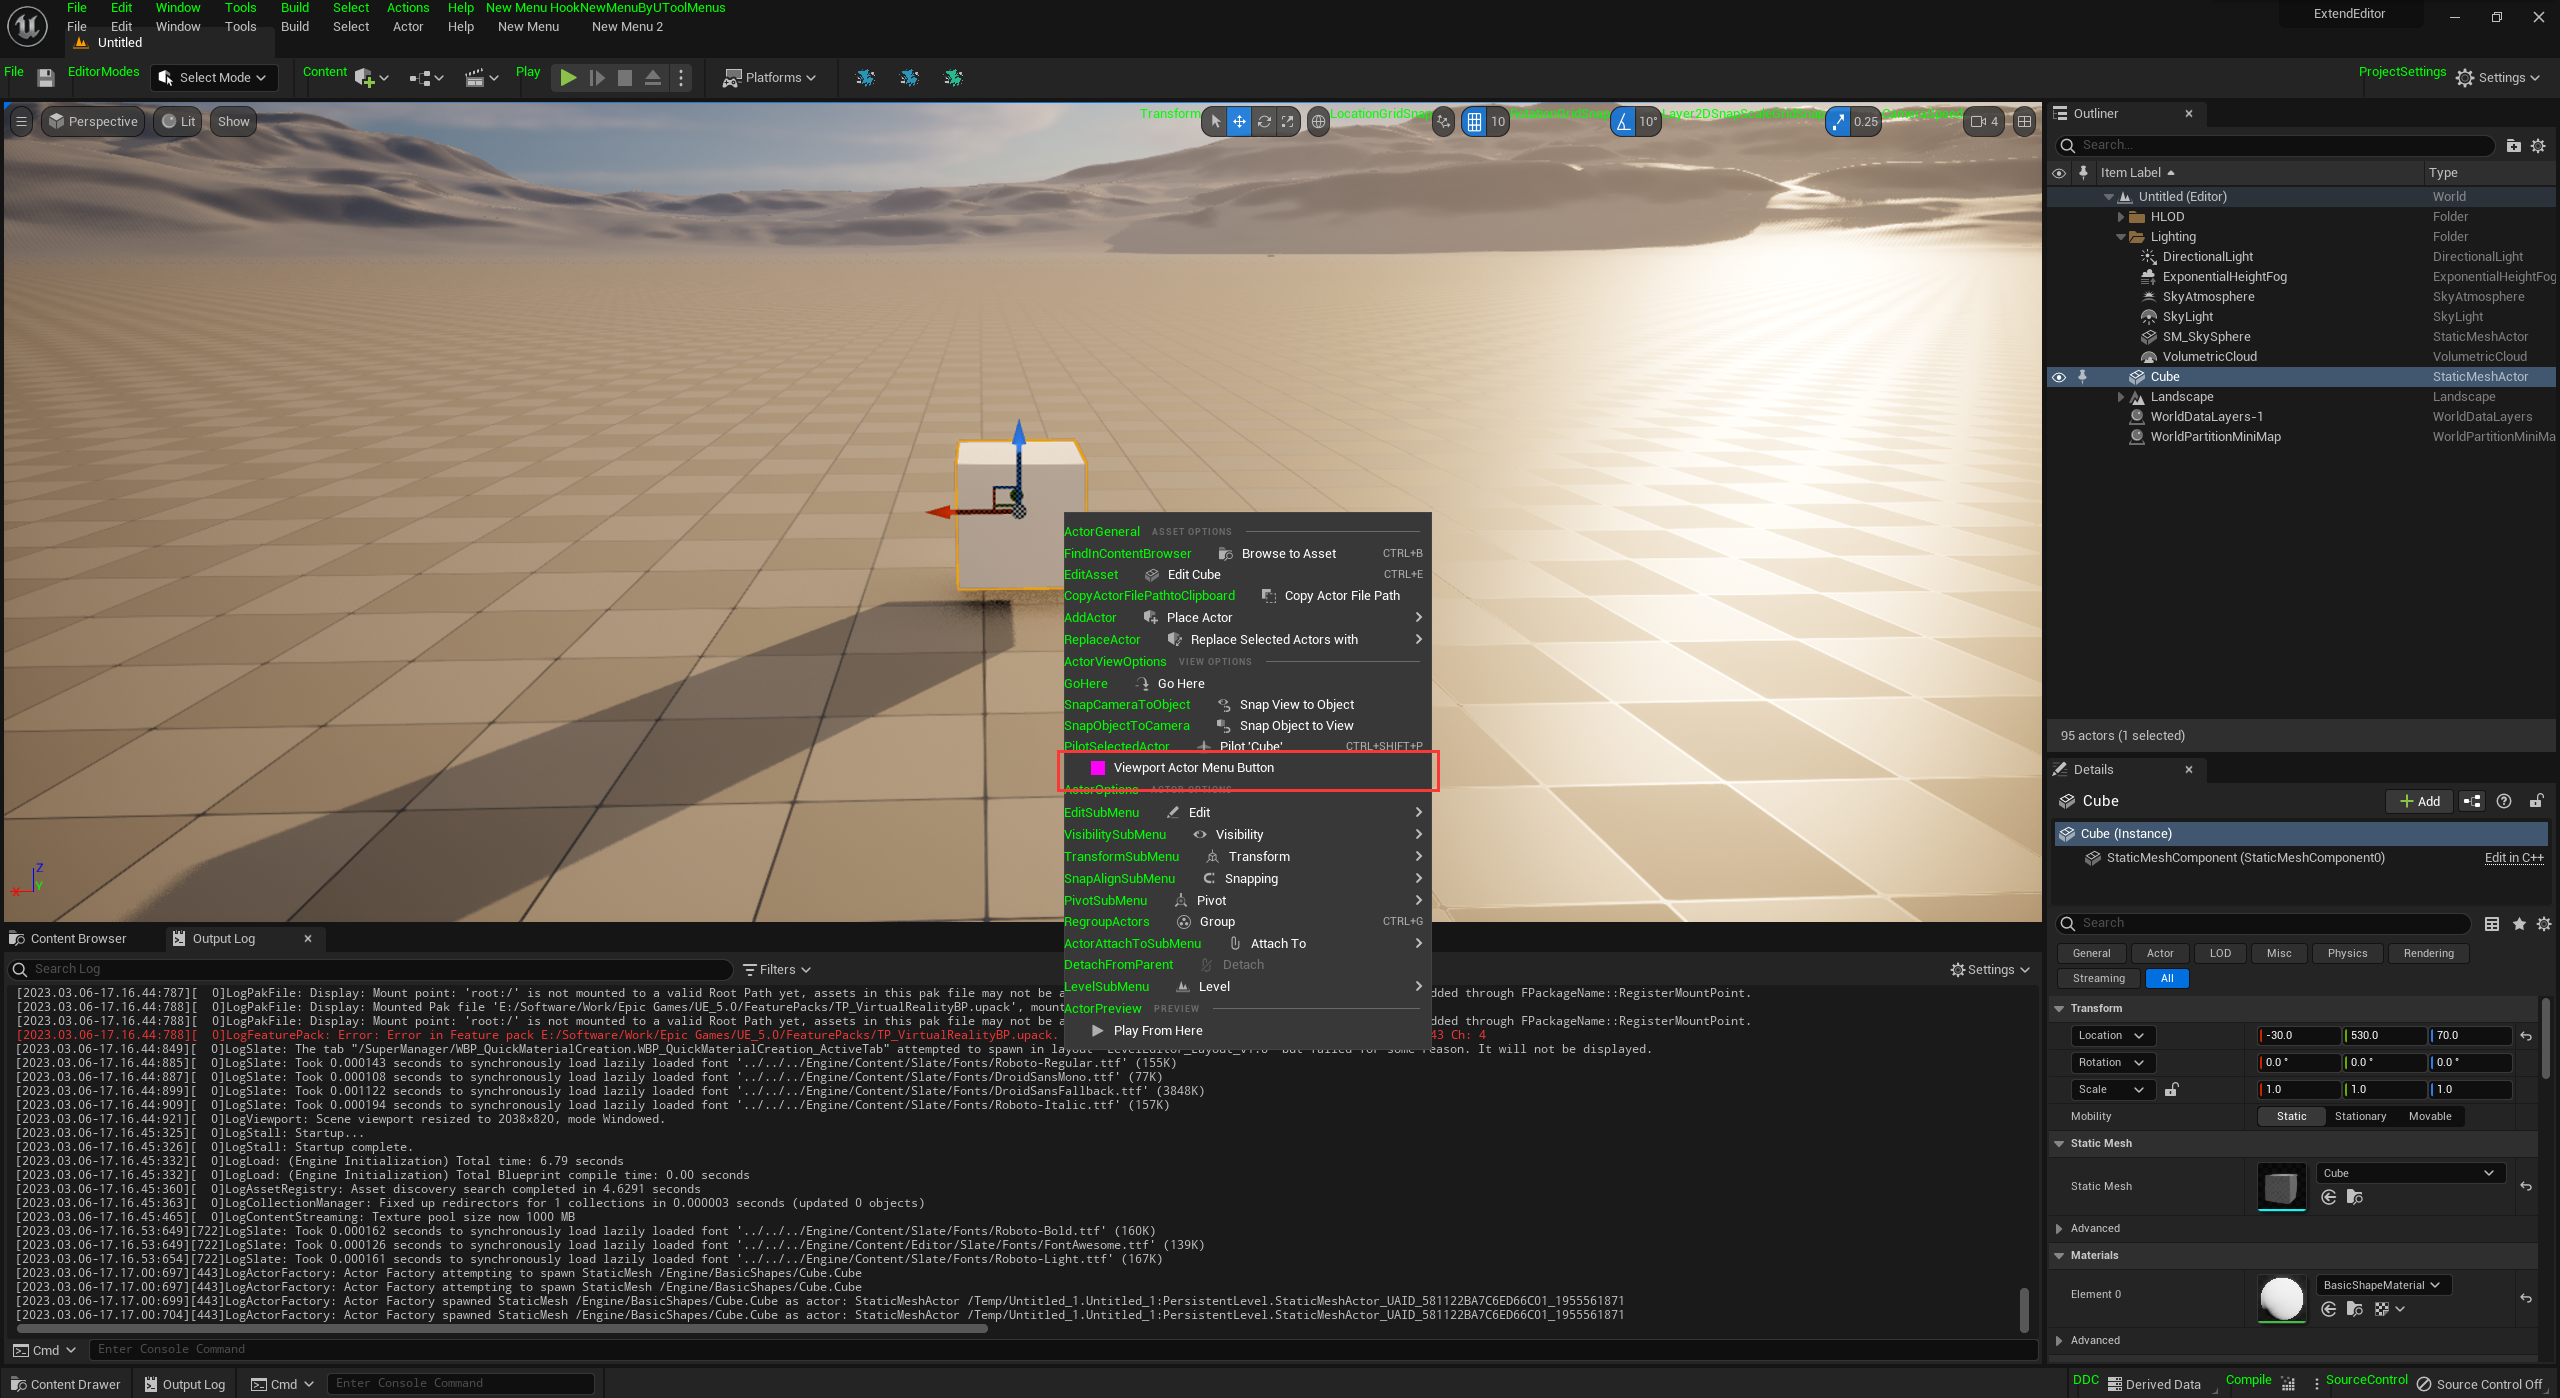Toggle rotation angle snapping

[x=1624, y=122]
